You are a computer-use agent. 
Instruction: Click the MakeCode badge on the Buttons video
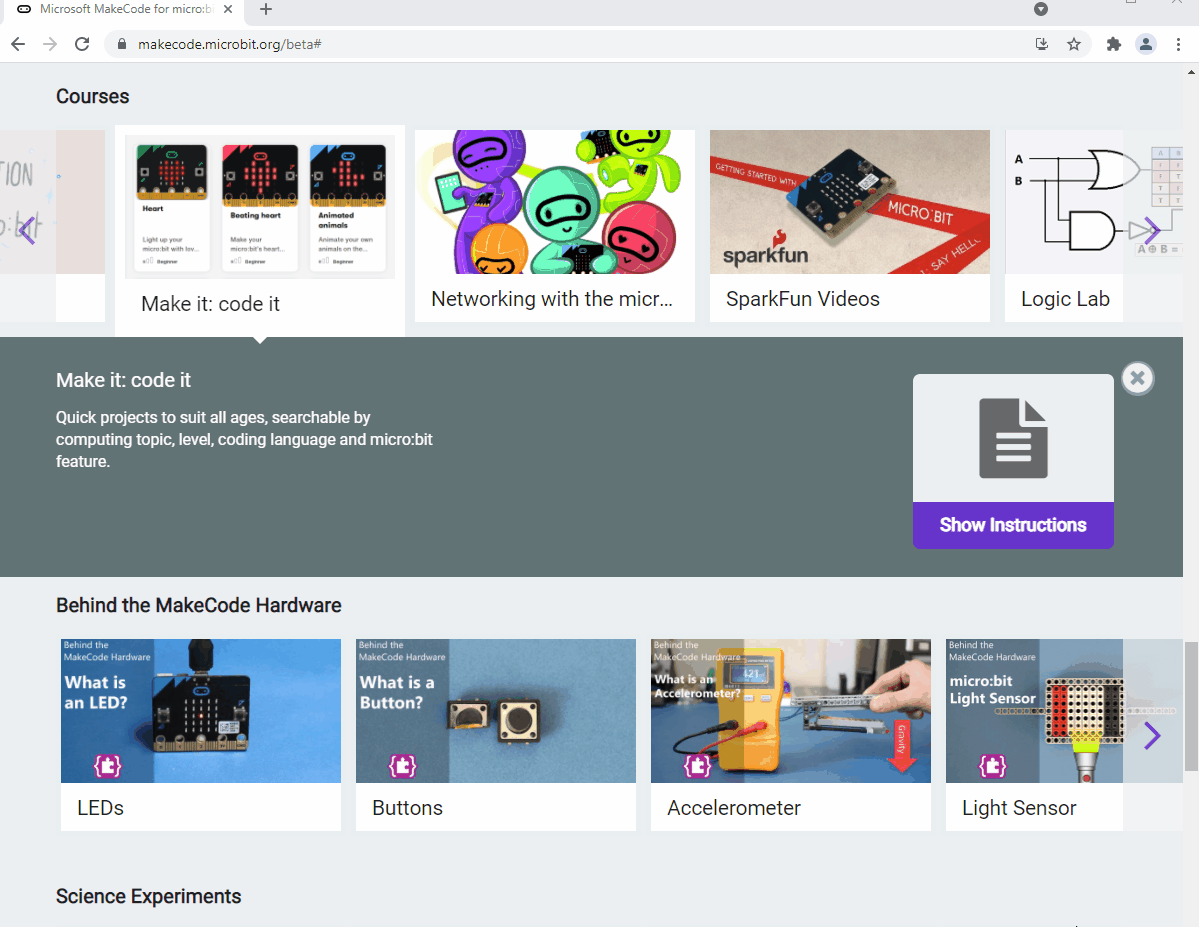pyautogui.click(x=402, y=766)
